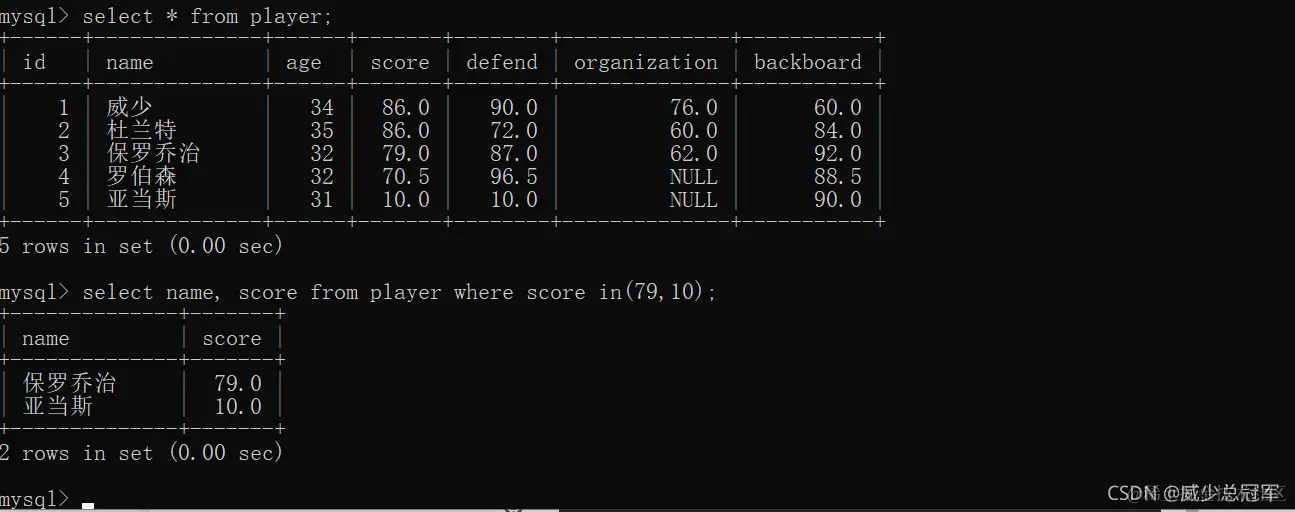The width and height of the screenshot is (1295, 512).
Task: Click the blinking cursor at the last mysql prompt
Action: click(x=88, y=506)
